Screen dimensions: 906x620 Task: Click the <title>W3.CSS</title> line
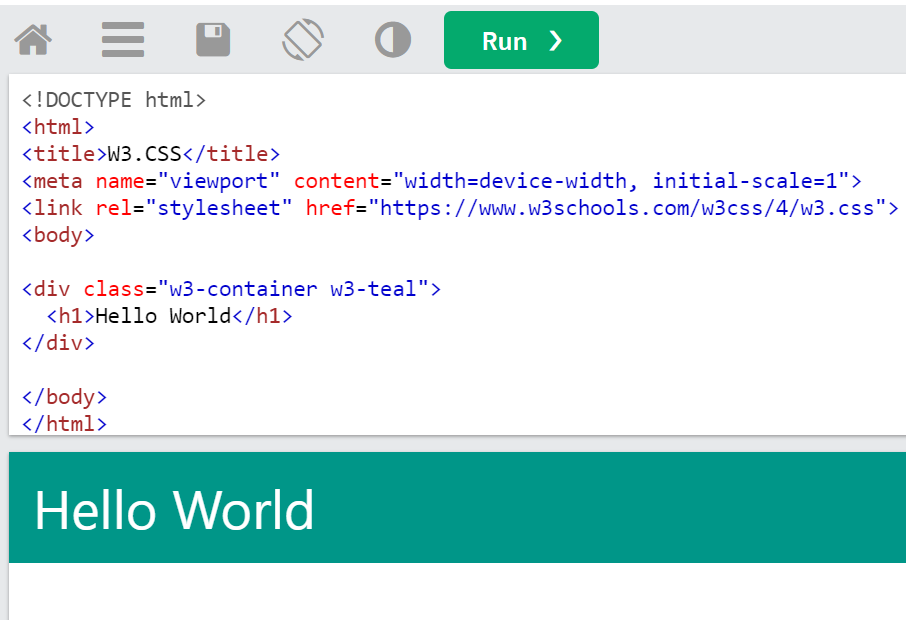point(151,154)
